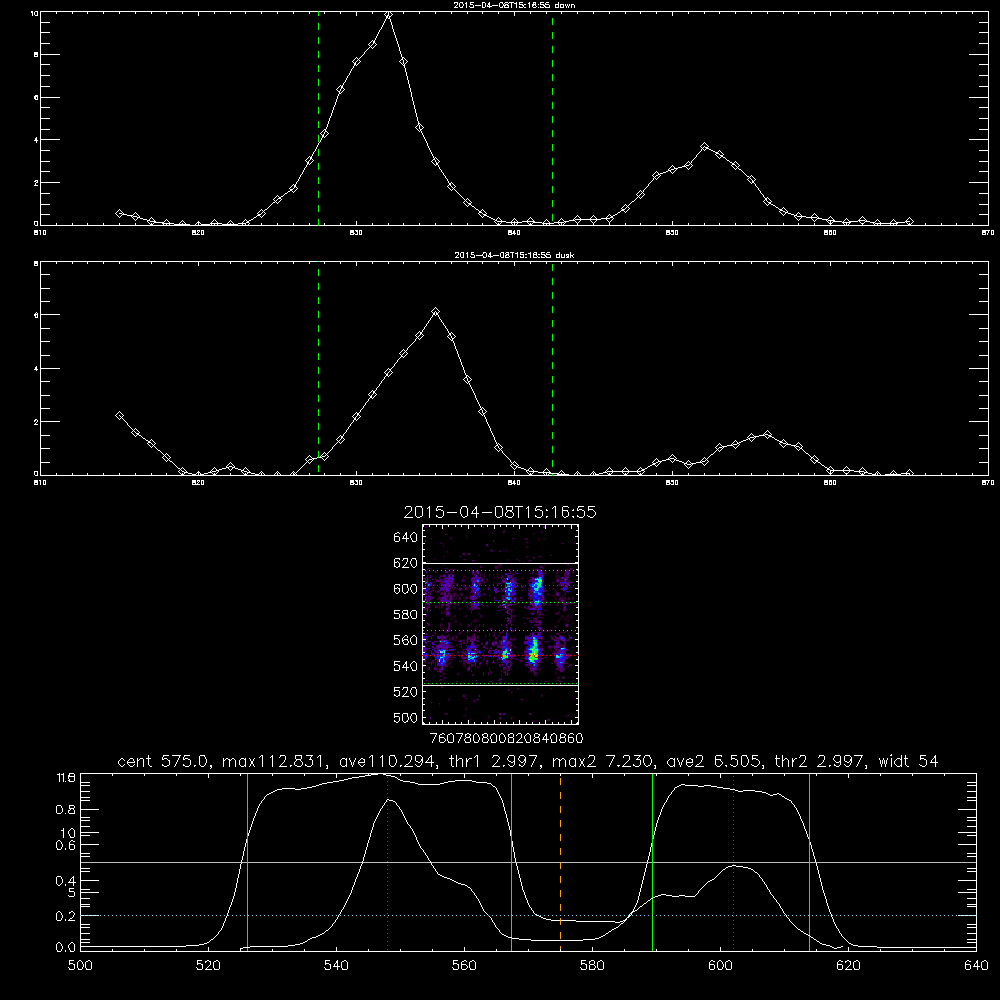Click the secondary peak diamond in dusk plot
Image resolution: width=1000 pixels, height=1000 pixels.
[767, 434]
